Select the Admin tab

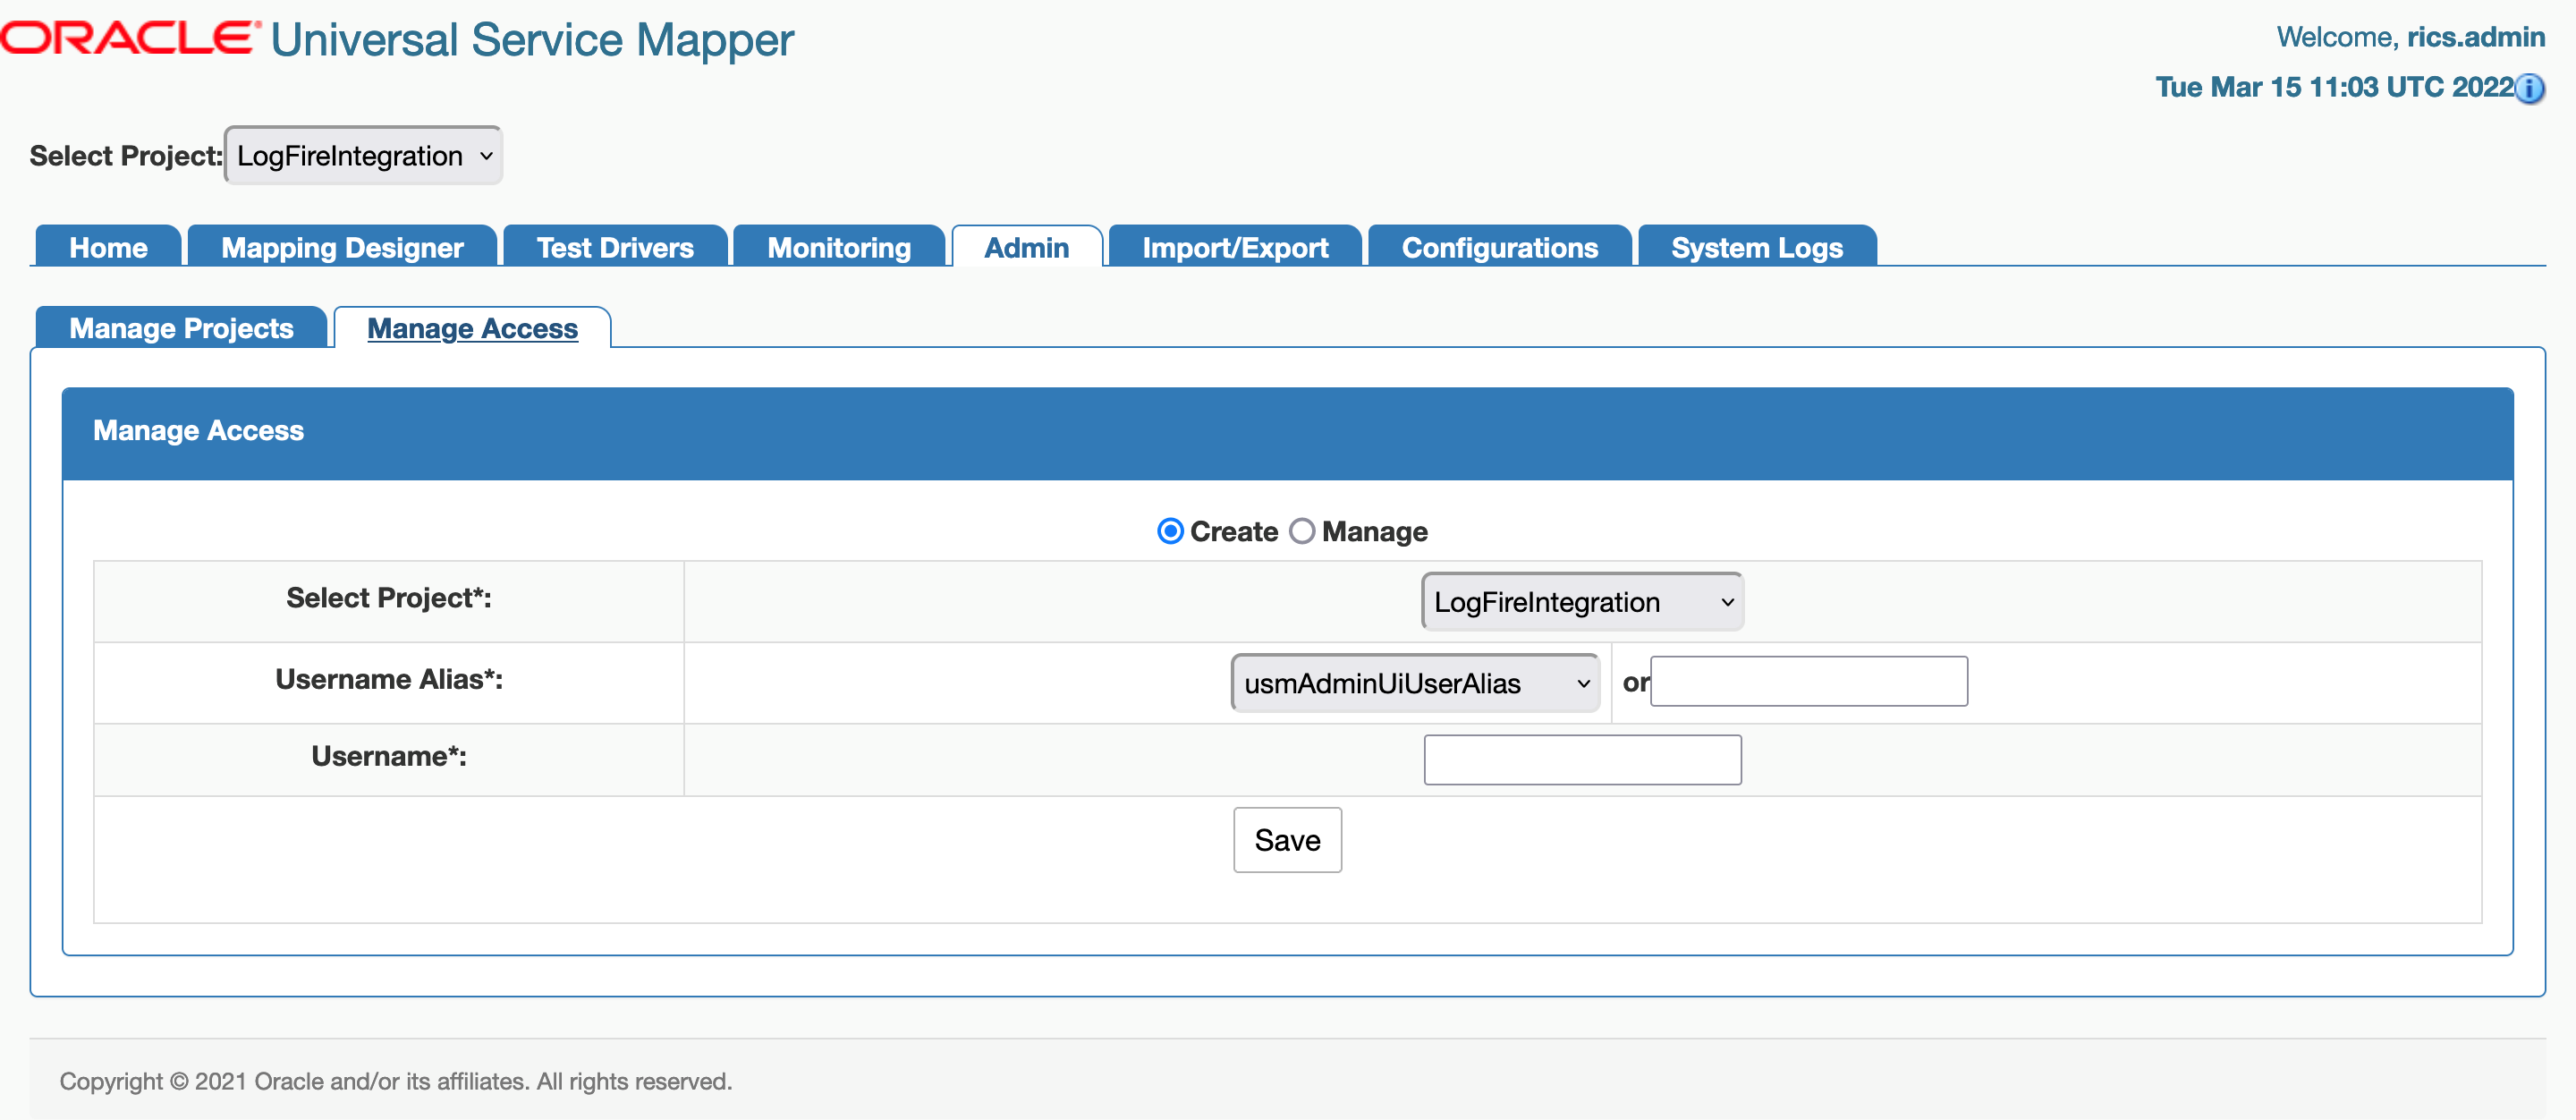1026,247
